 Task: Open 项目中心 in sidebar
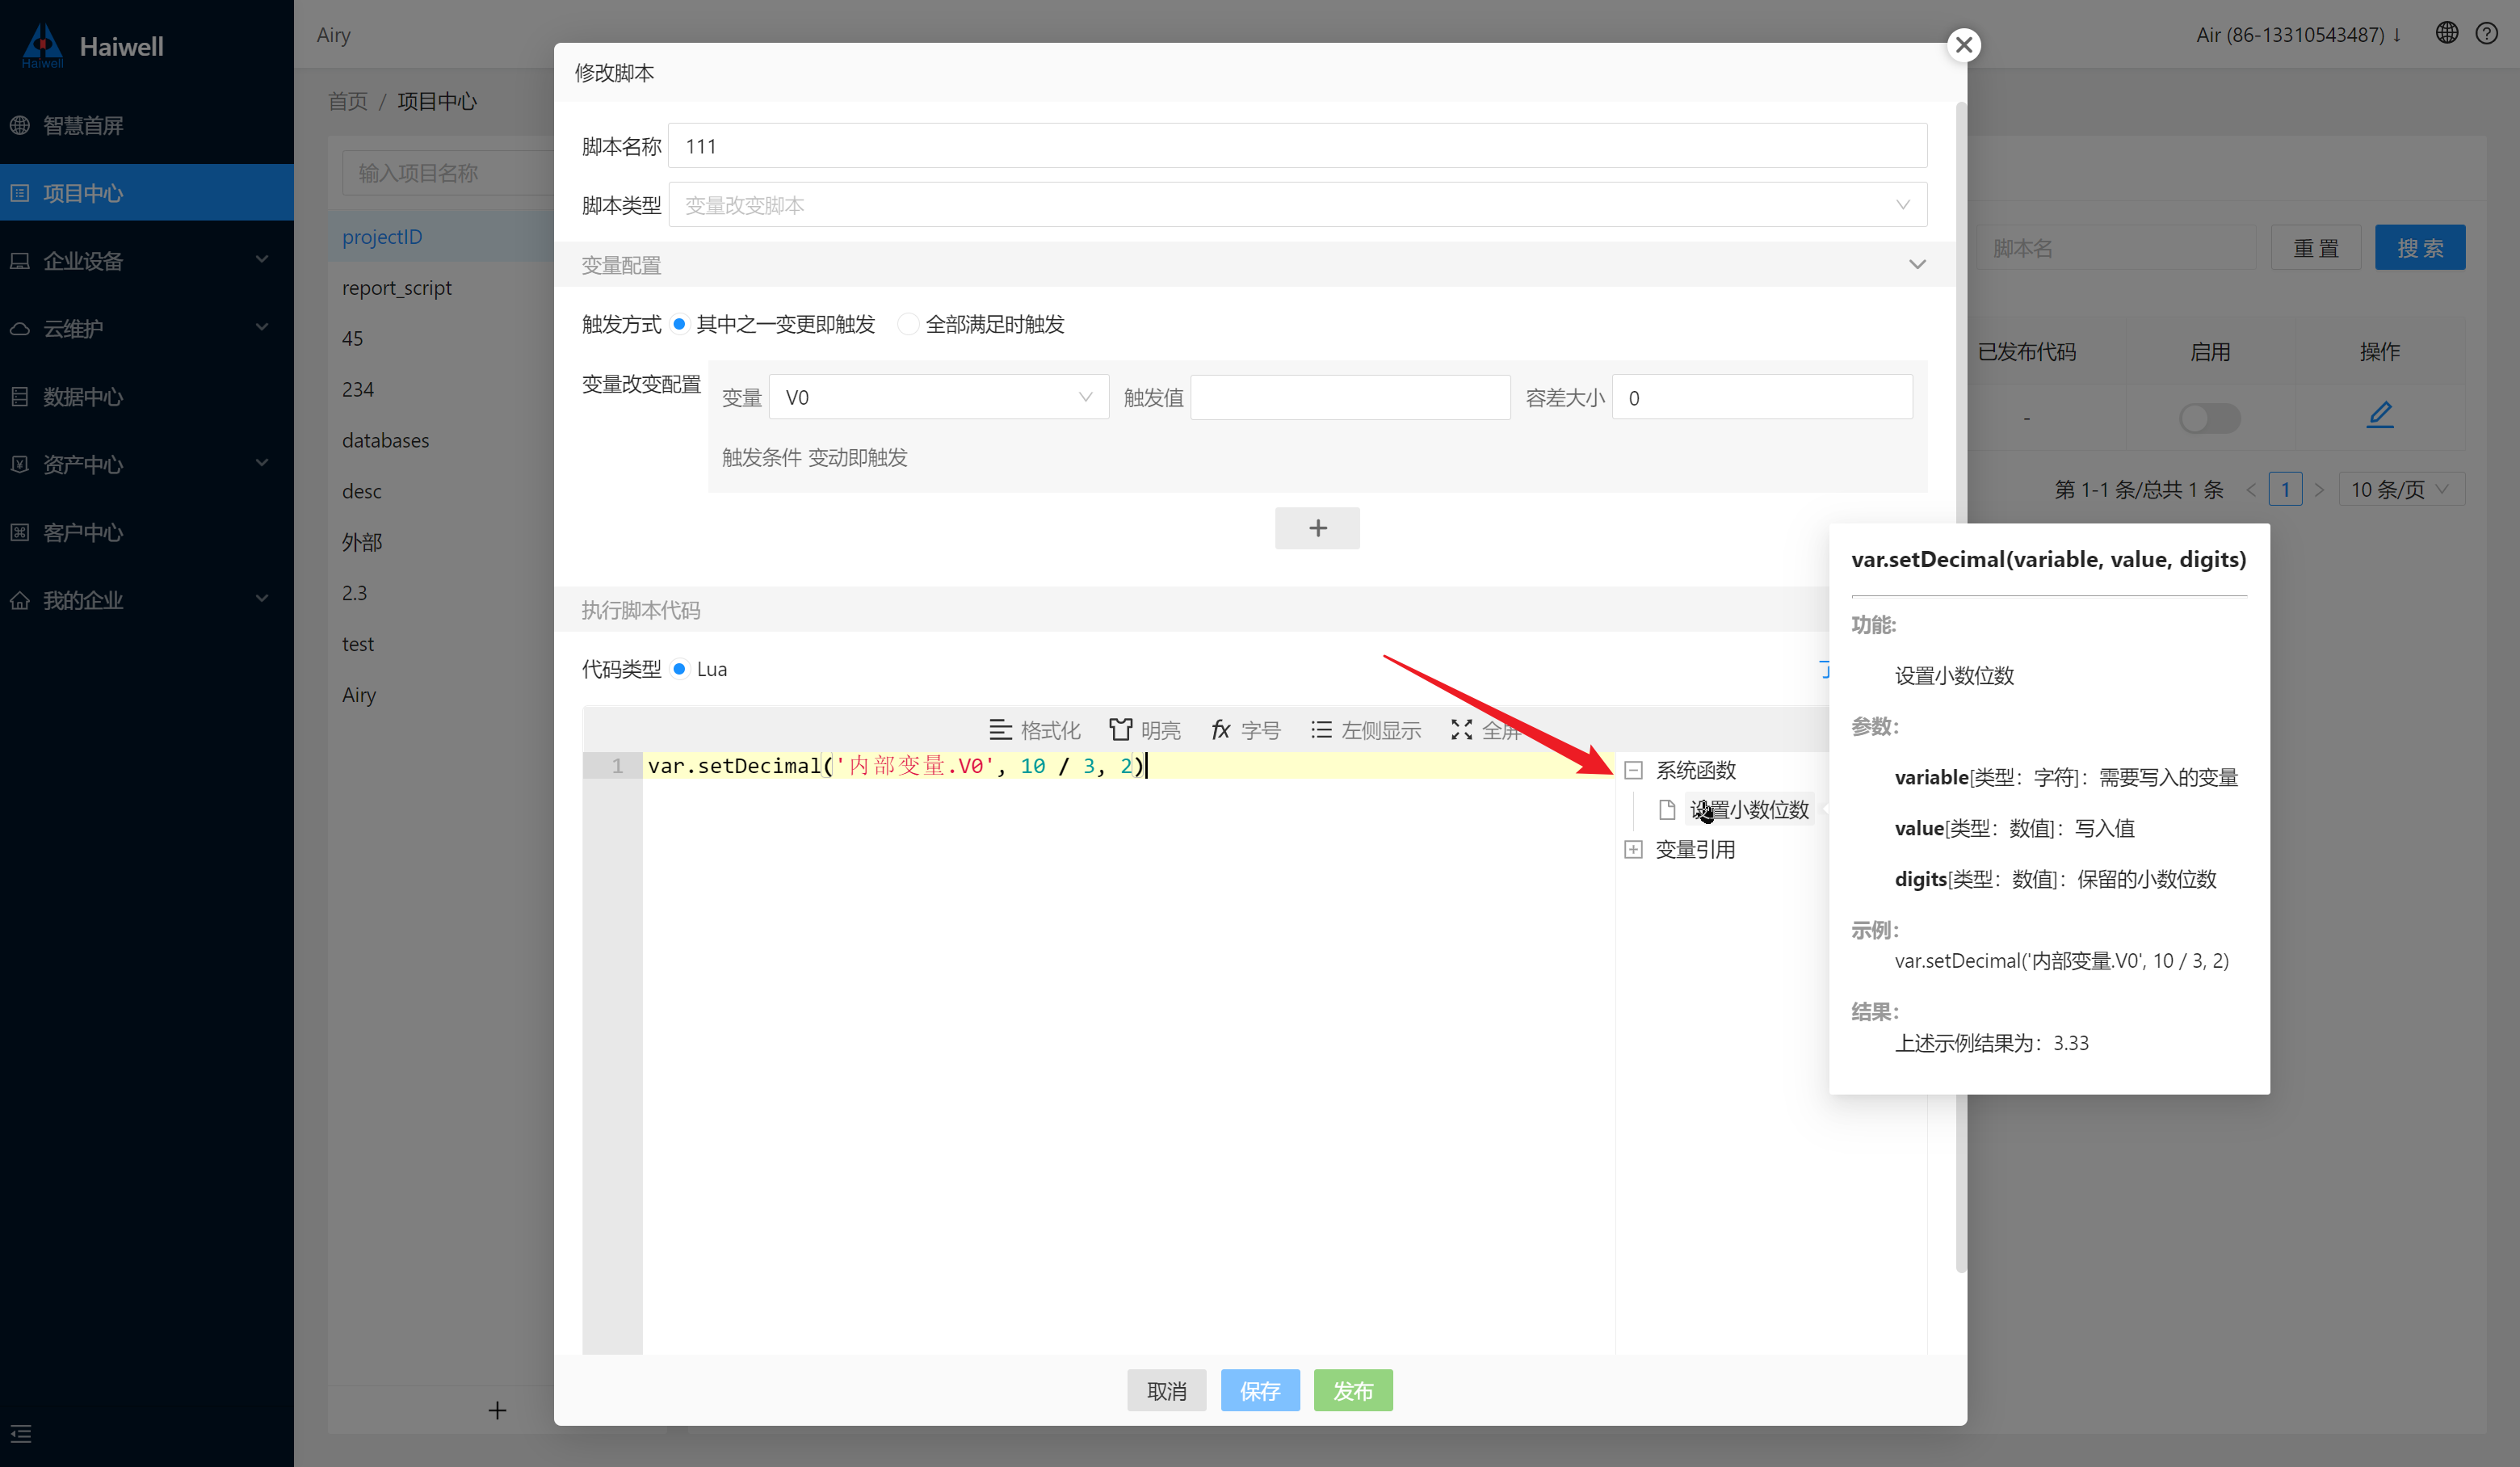(x=147, y=192)
